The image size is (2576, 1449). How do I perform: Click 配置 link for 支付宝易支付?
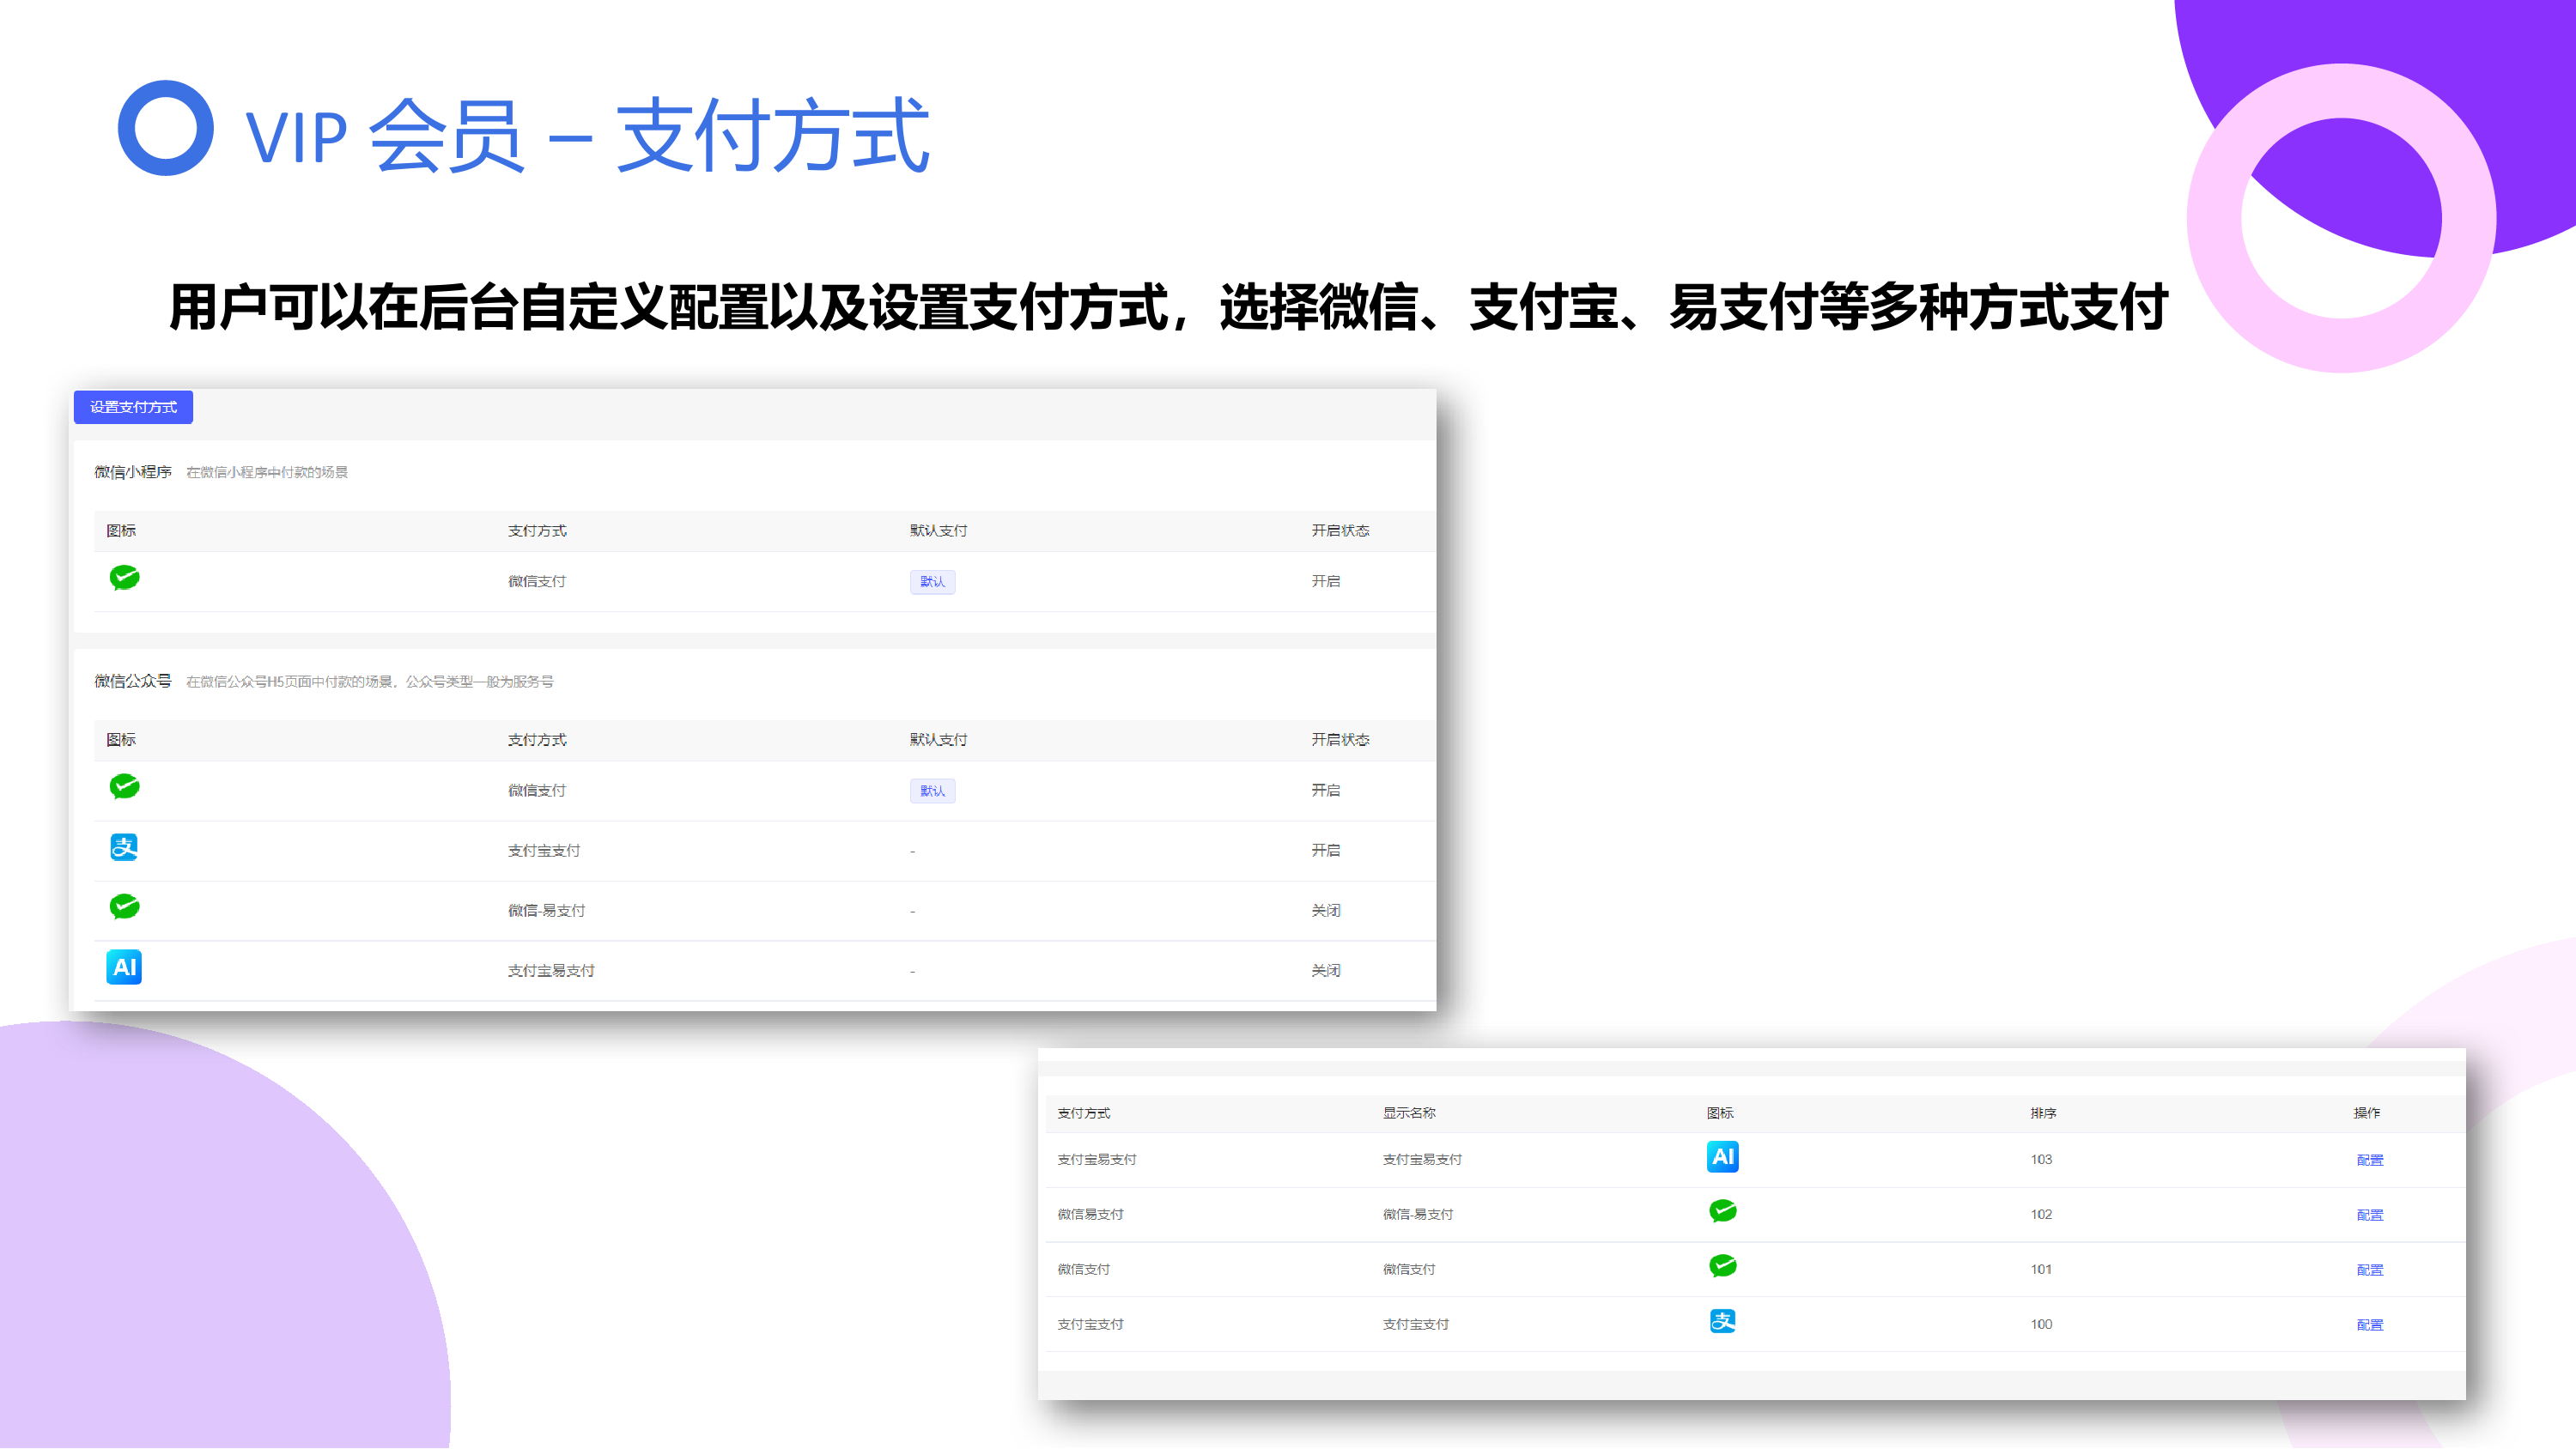click(2369, 1160)
